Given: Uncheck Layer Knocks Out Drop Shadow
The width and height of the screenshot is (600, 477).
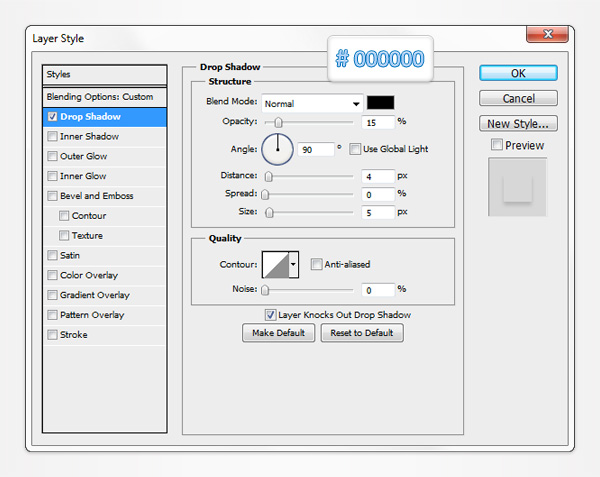Looking at the screenshot, I should coord(270,314).
